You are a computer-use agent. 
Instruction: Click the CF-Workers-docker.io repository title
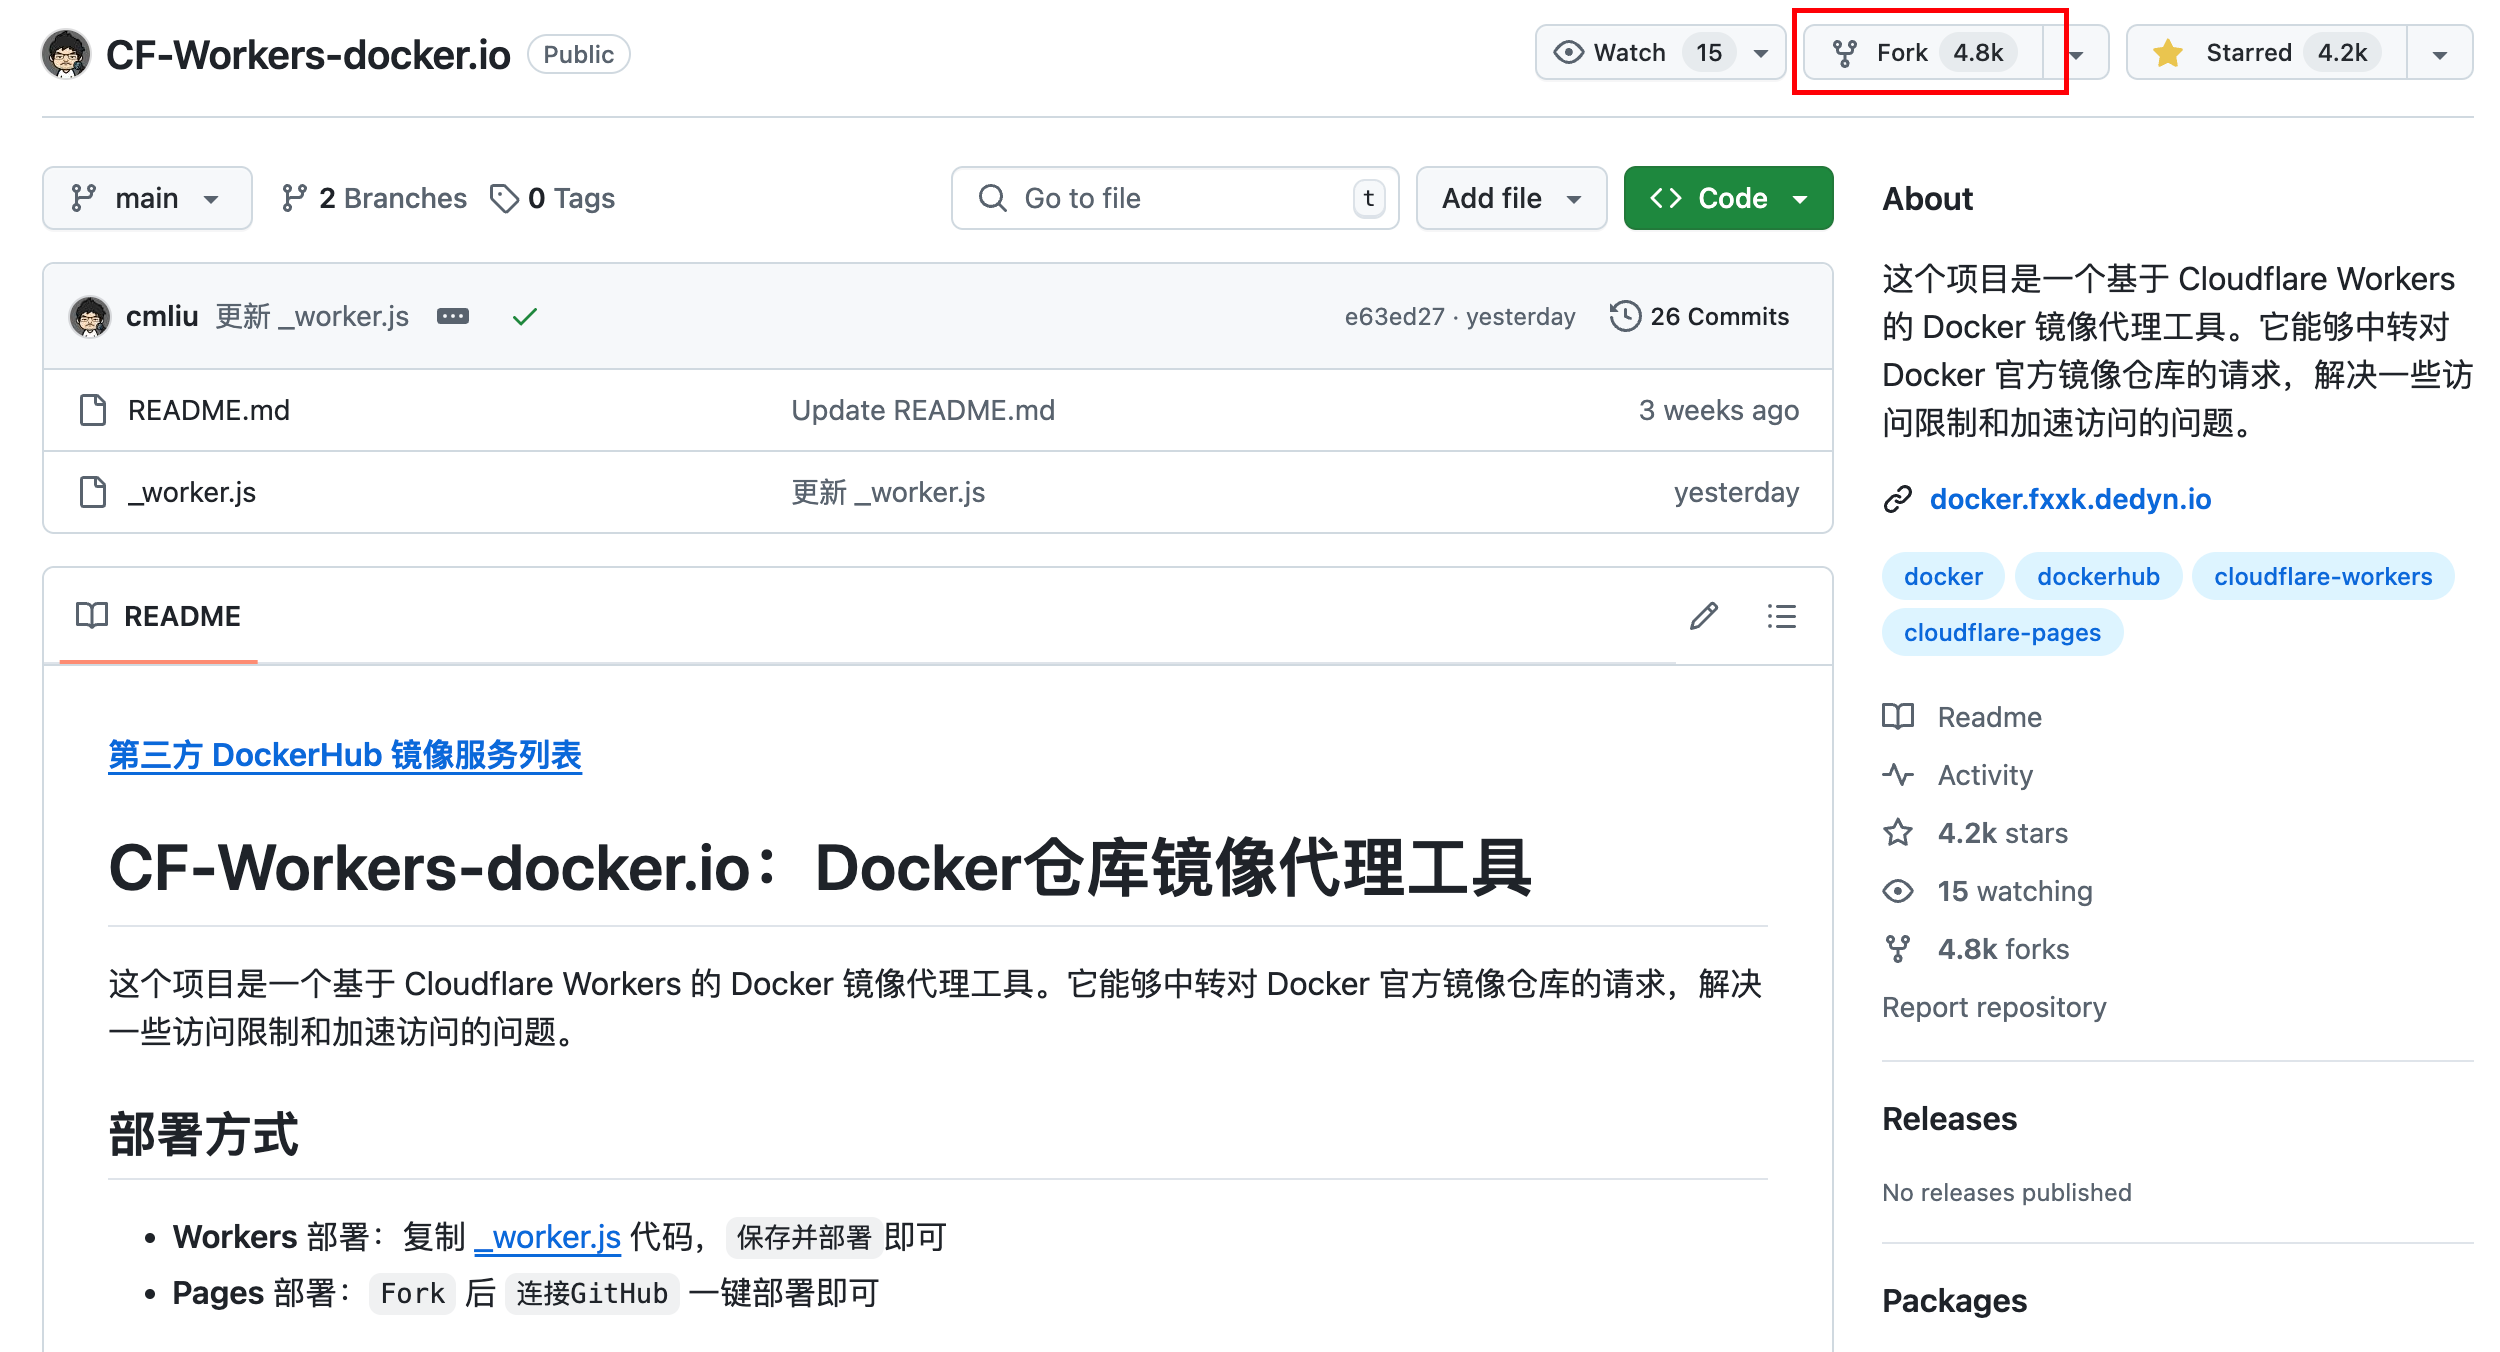coord(308,55)
